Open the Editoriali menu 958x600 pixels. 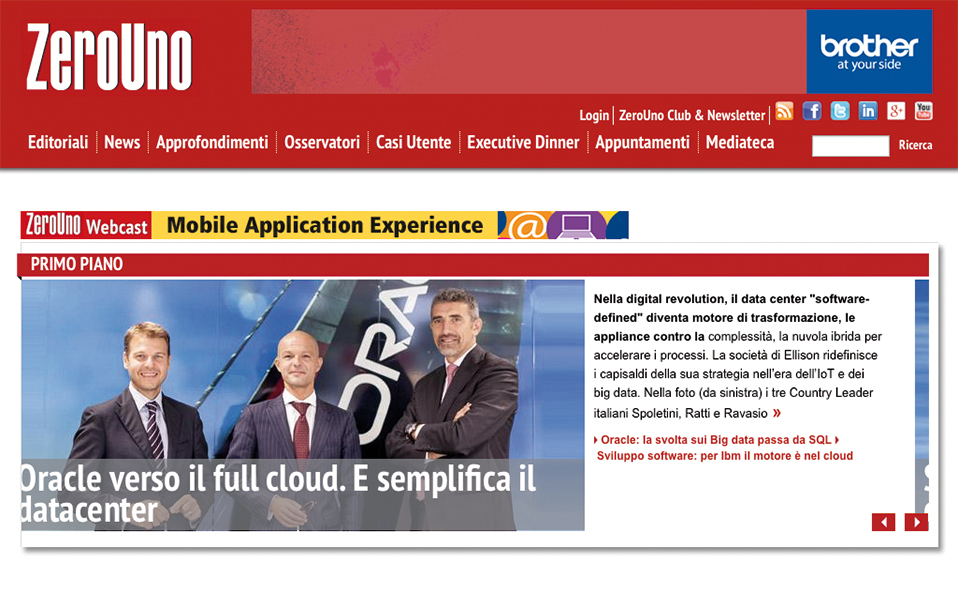58,142
